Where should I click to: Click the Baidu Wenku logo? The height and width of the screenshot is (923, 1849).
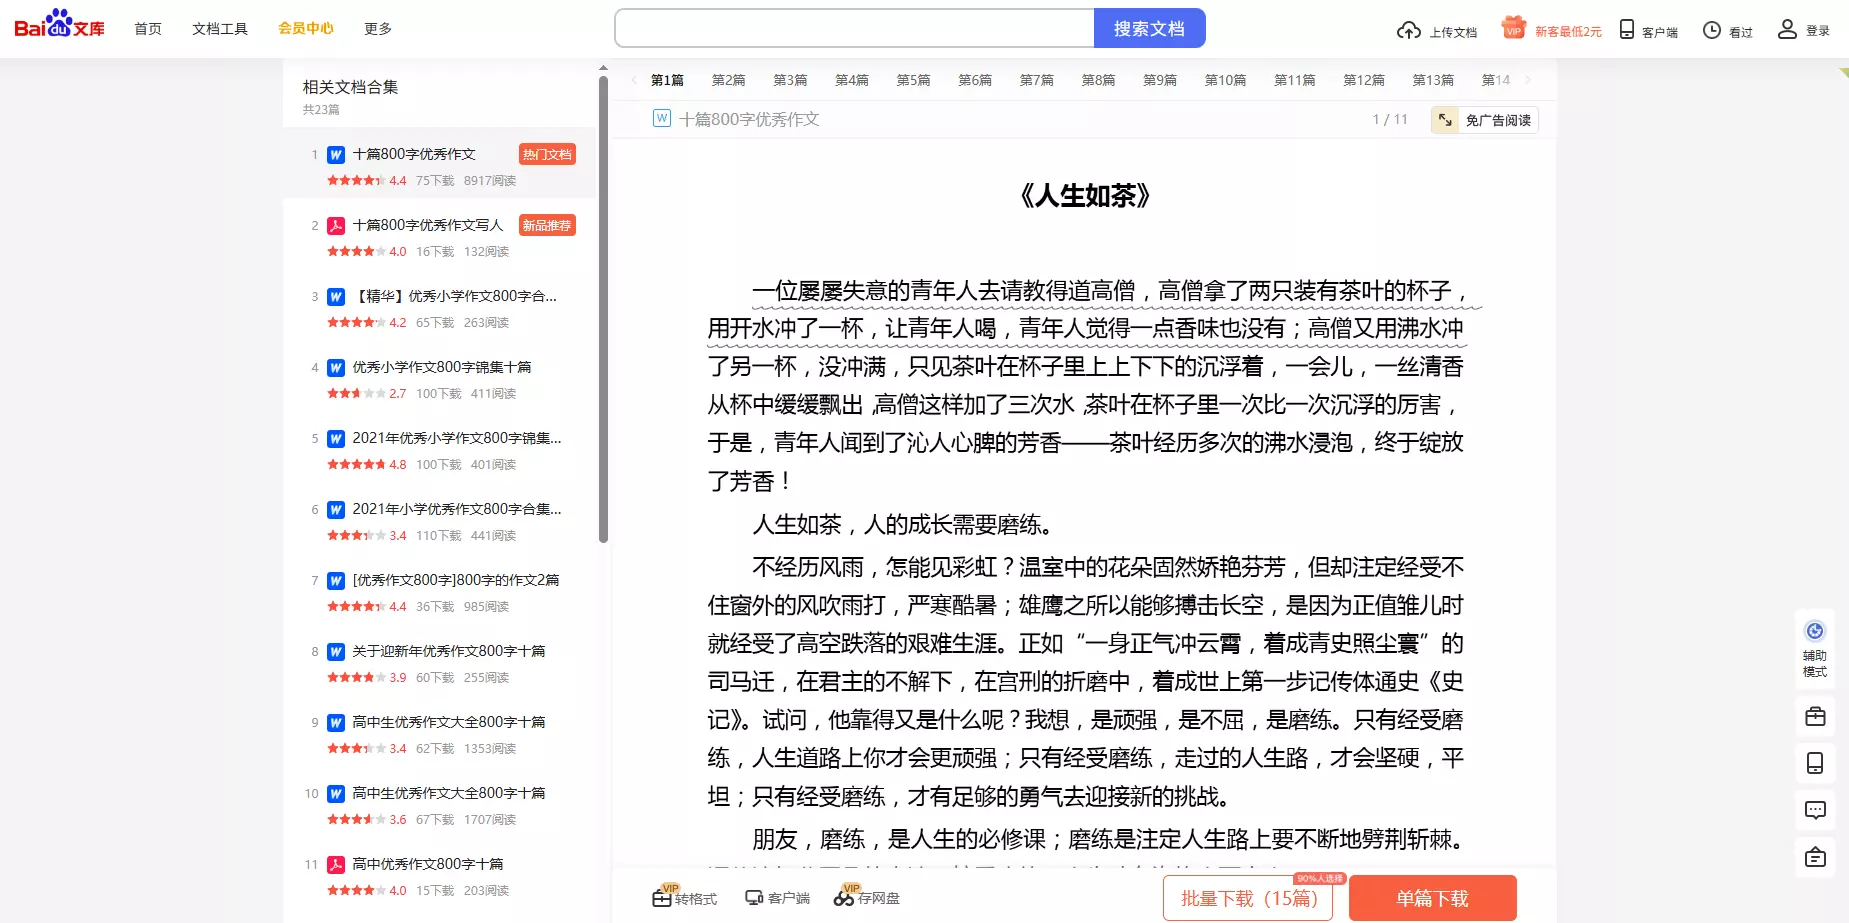tap(59, 24)
